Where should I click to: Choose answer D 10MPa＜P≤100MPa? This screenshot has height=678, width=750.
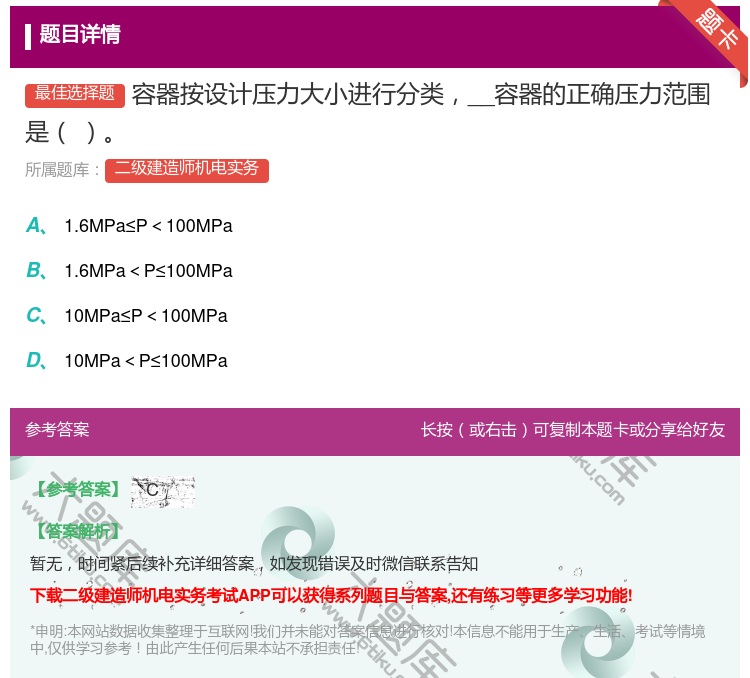coord(127,361)
